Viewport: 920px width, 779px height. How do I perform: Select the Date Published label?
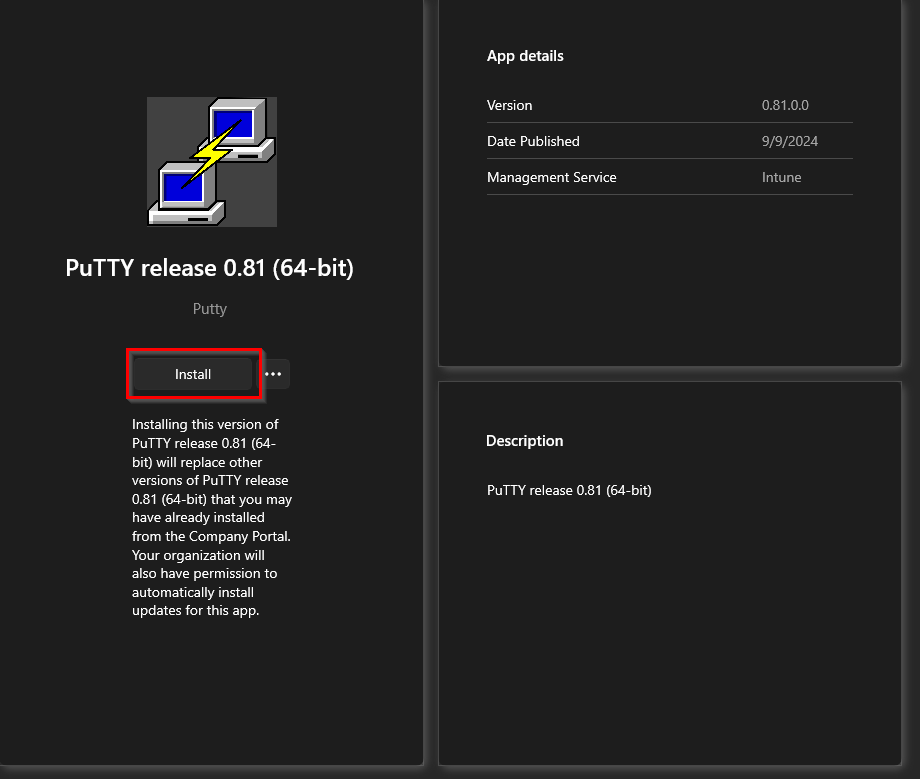point(533,141)
